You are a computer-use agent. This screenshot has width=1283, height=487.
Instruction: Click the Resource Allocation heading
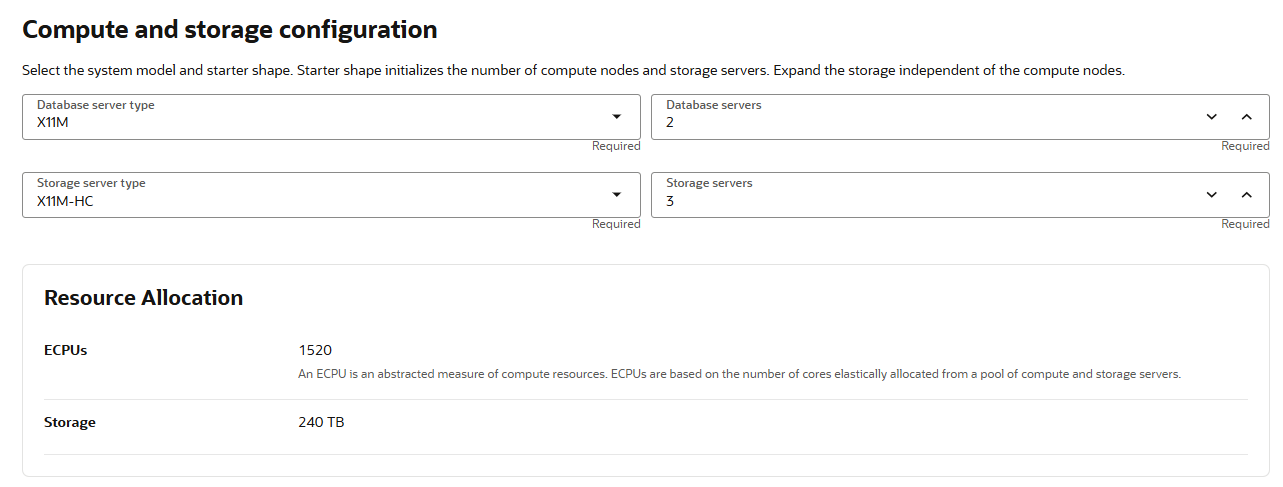[x=143, y=298]
